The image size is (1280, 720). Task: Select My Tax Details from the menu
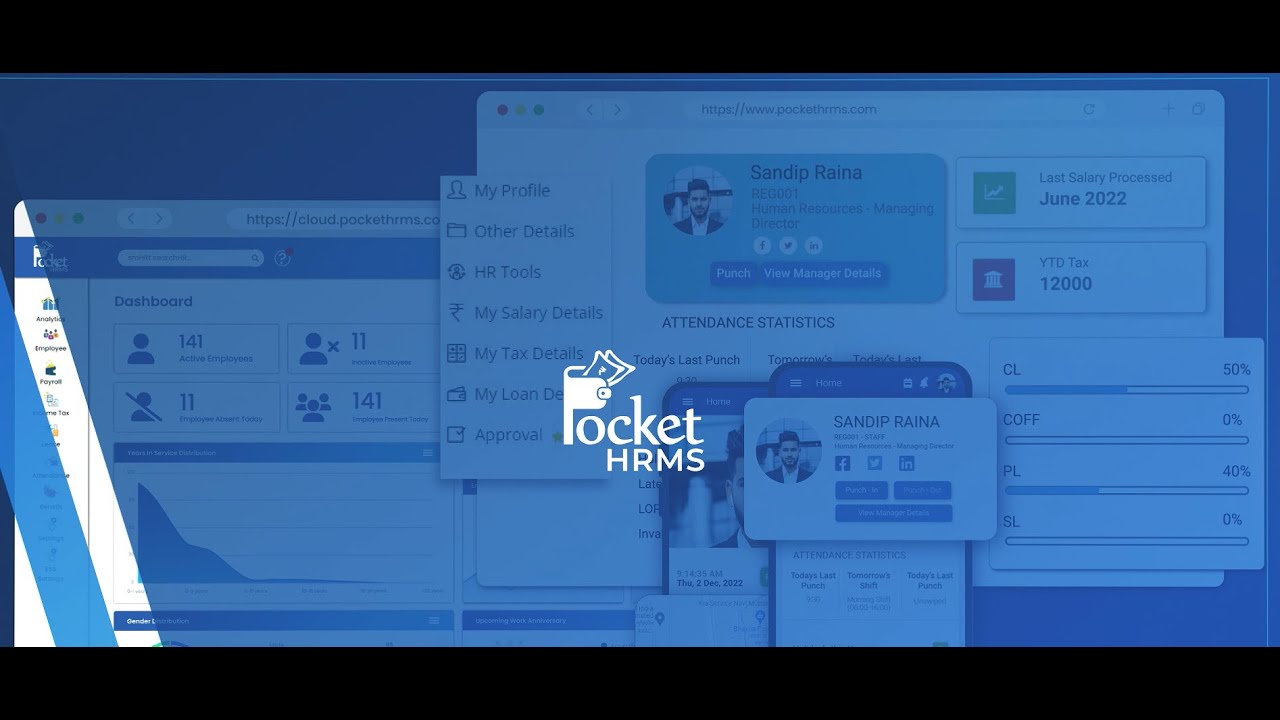pyautogui.click(x=514, y=354)
